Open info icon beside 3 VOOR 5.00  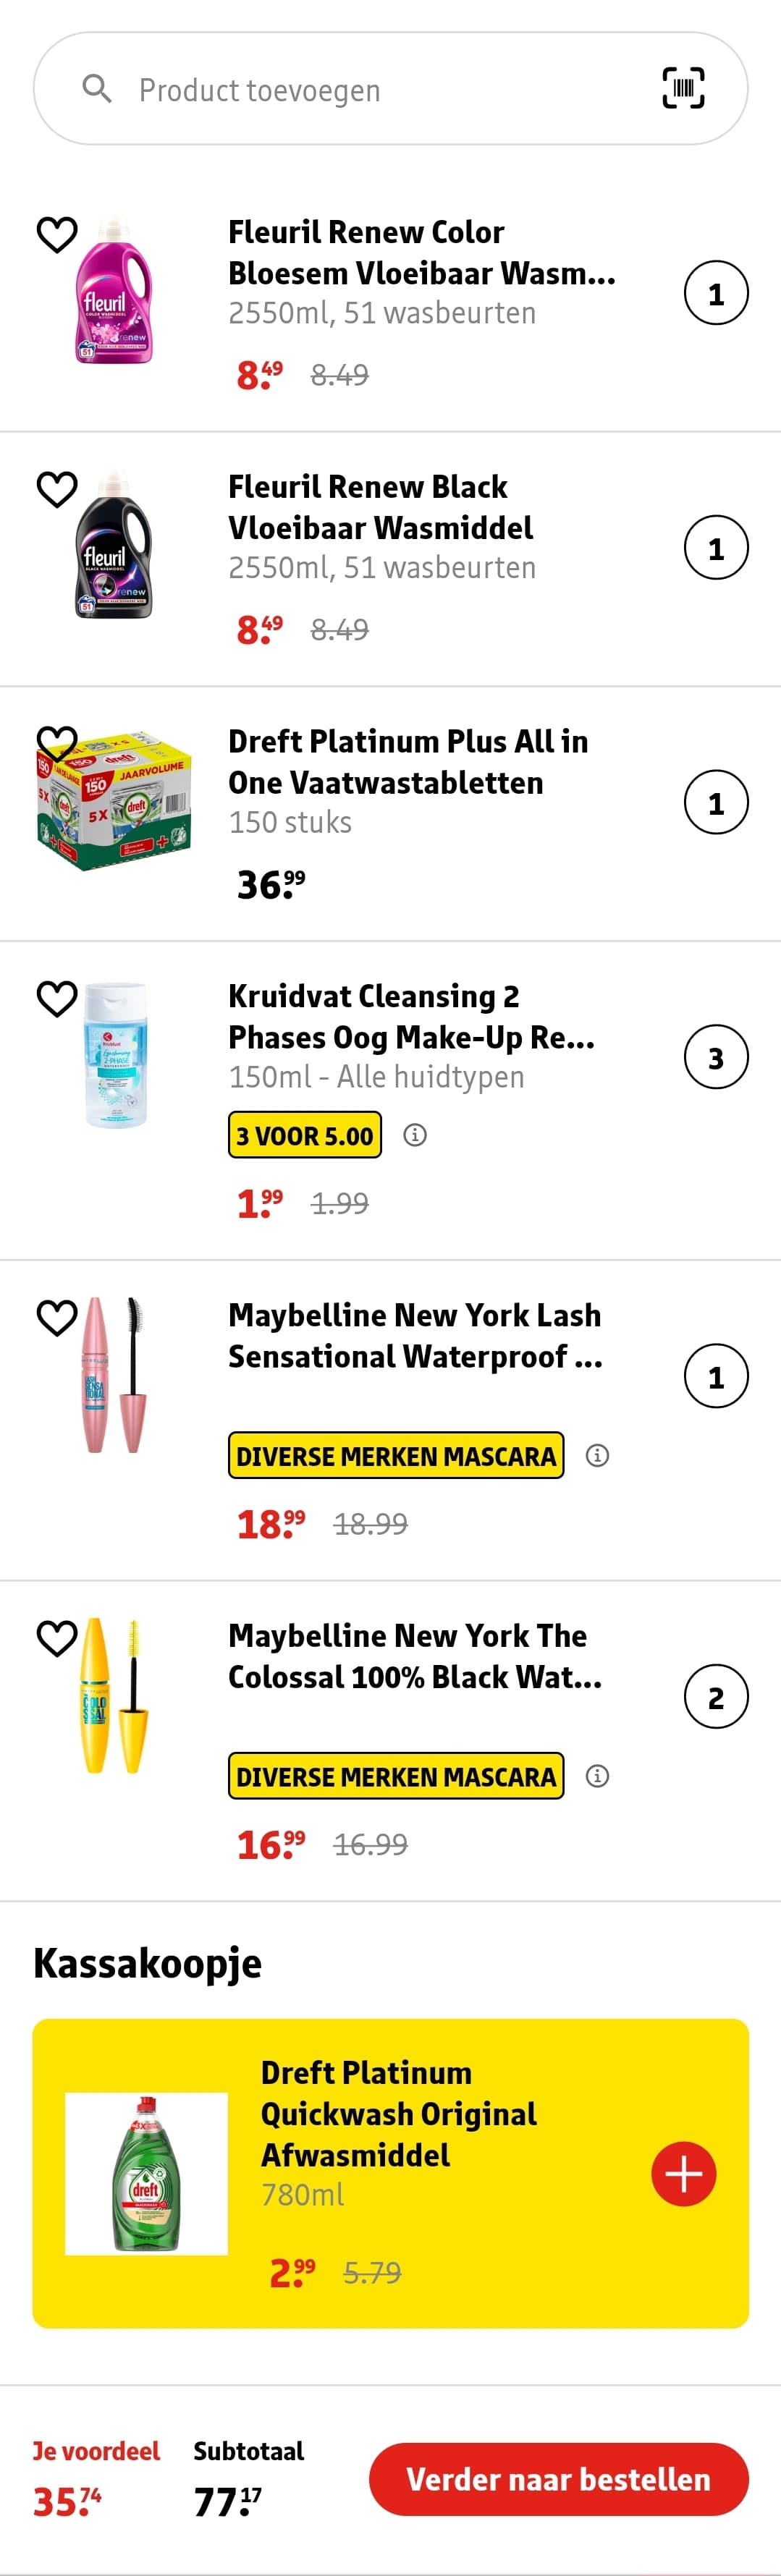coord(414,1135)
